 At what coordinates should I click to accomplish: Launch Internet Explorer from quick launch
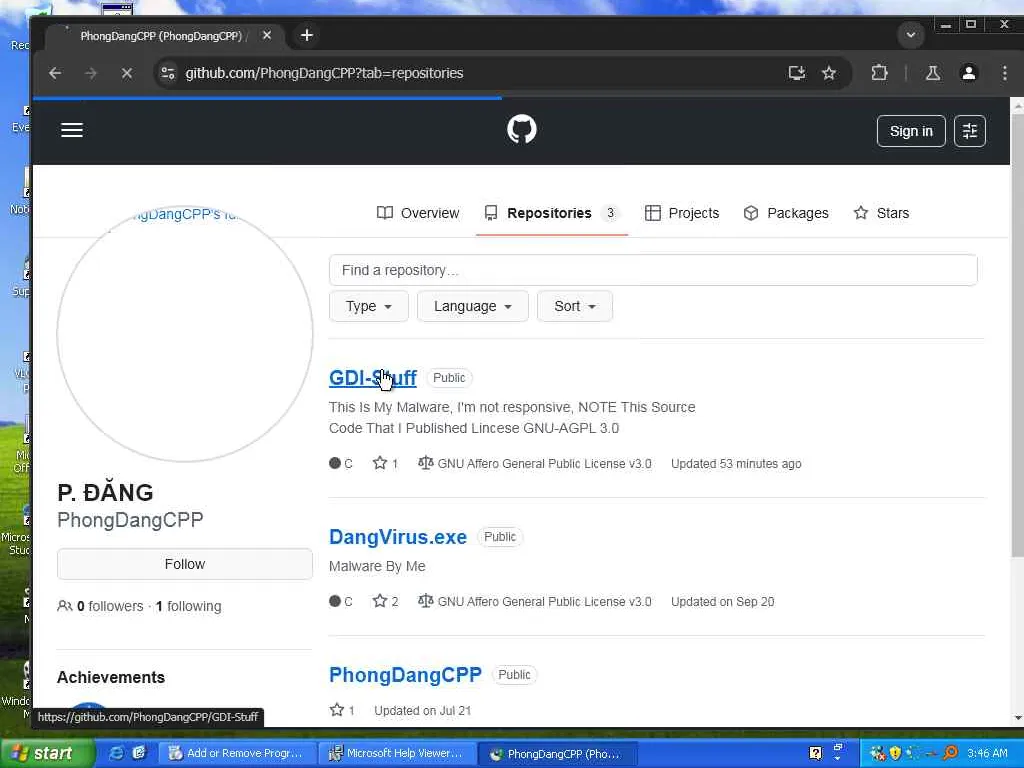coord(117,753)
